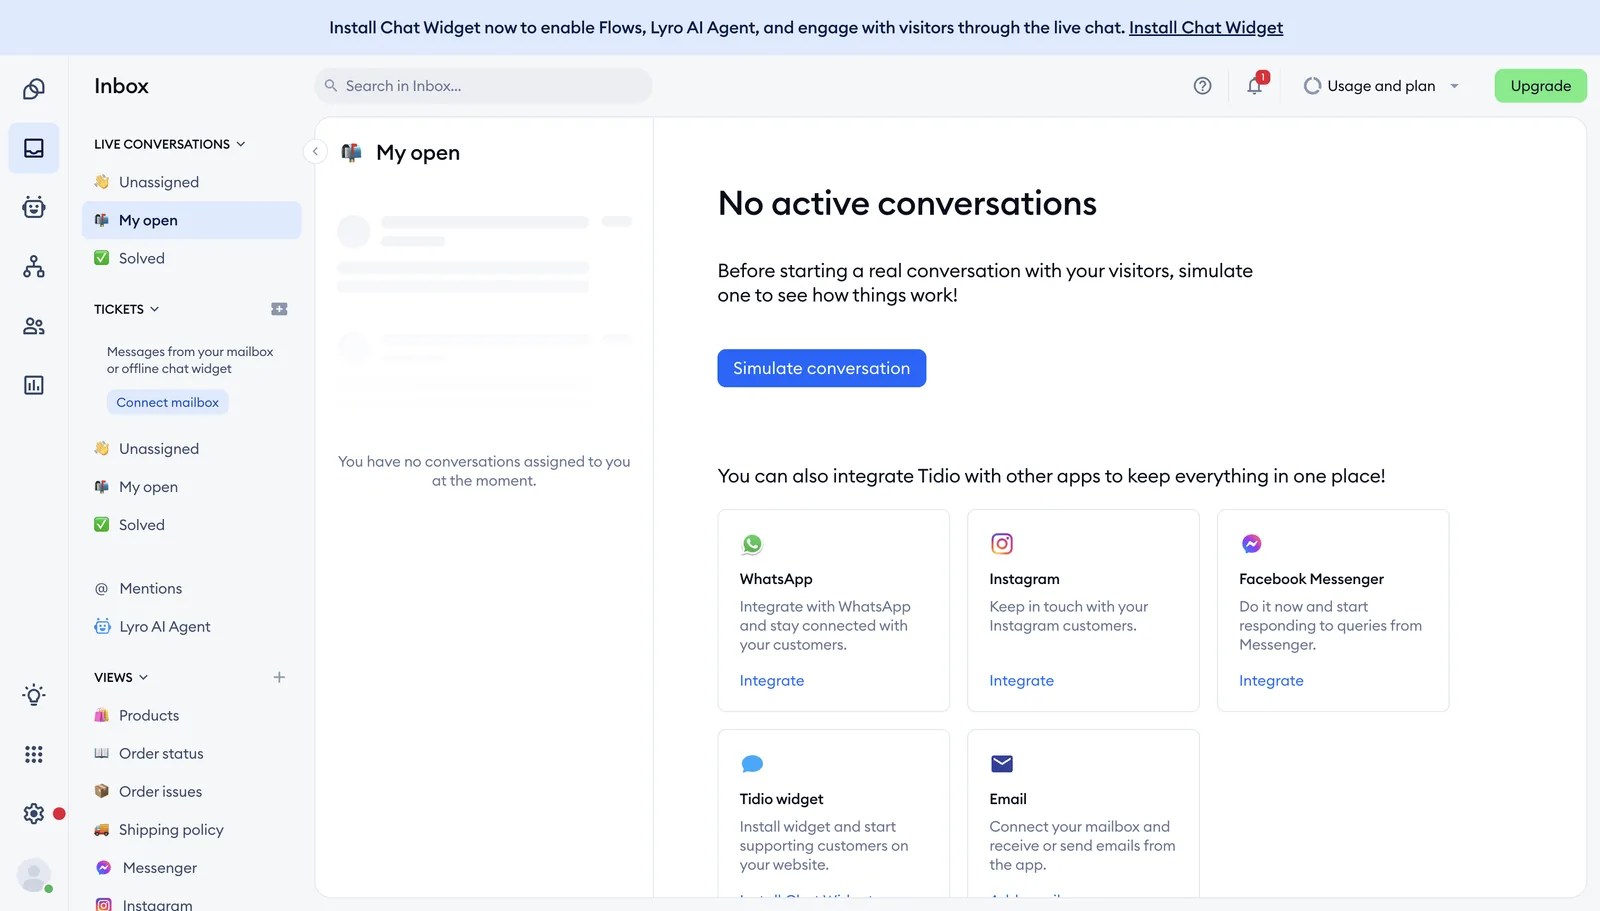
Task: Open the notifications bell
Action: [x=1255, y=86]
